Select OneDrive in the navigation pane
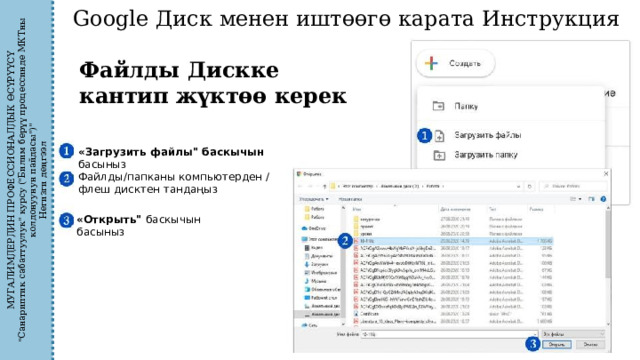Image resolution: width=640 pixels, height=360 pixels. tap(314, 228)
